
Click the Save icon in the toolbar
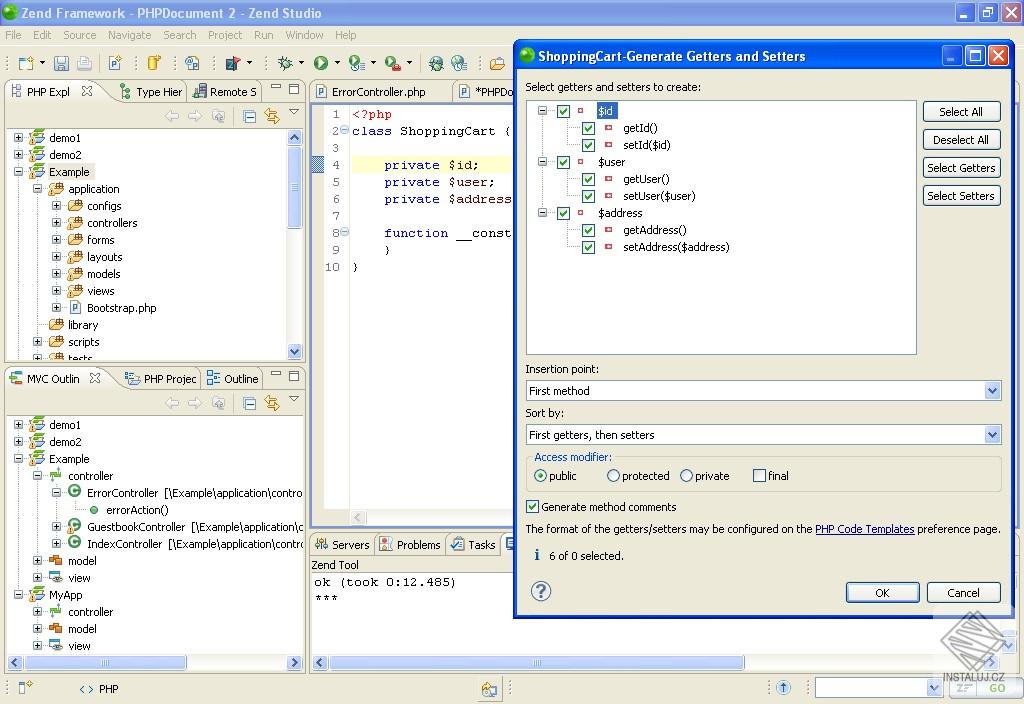click(61, 63)
